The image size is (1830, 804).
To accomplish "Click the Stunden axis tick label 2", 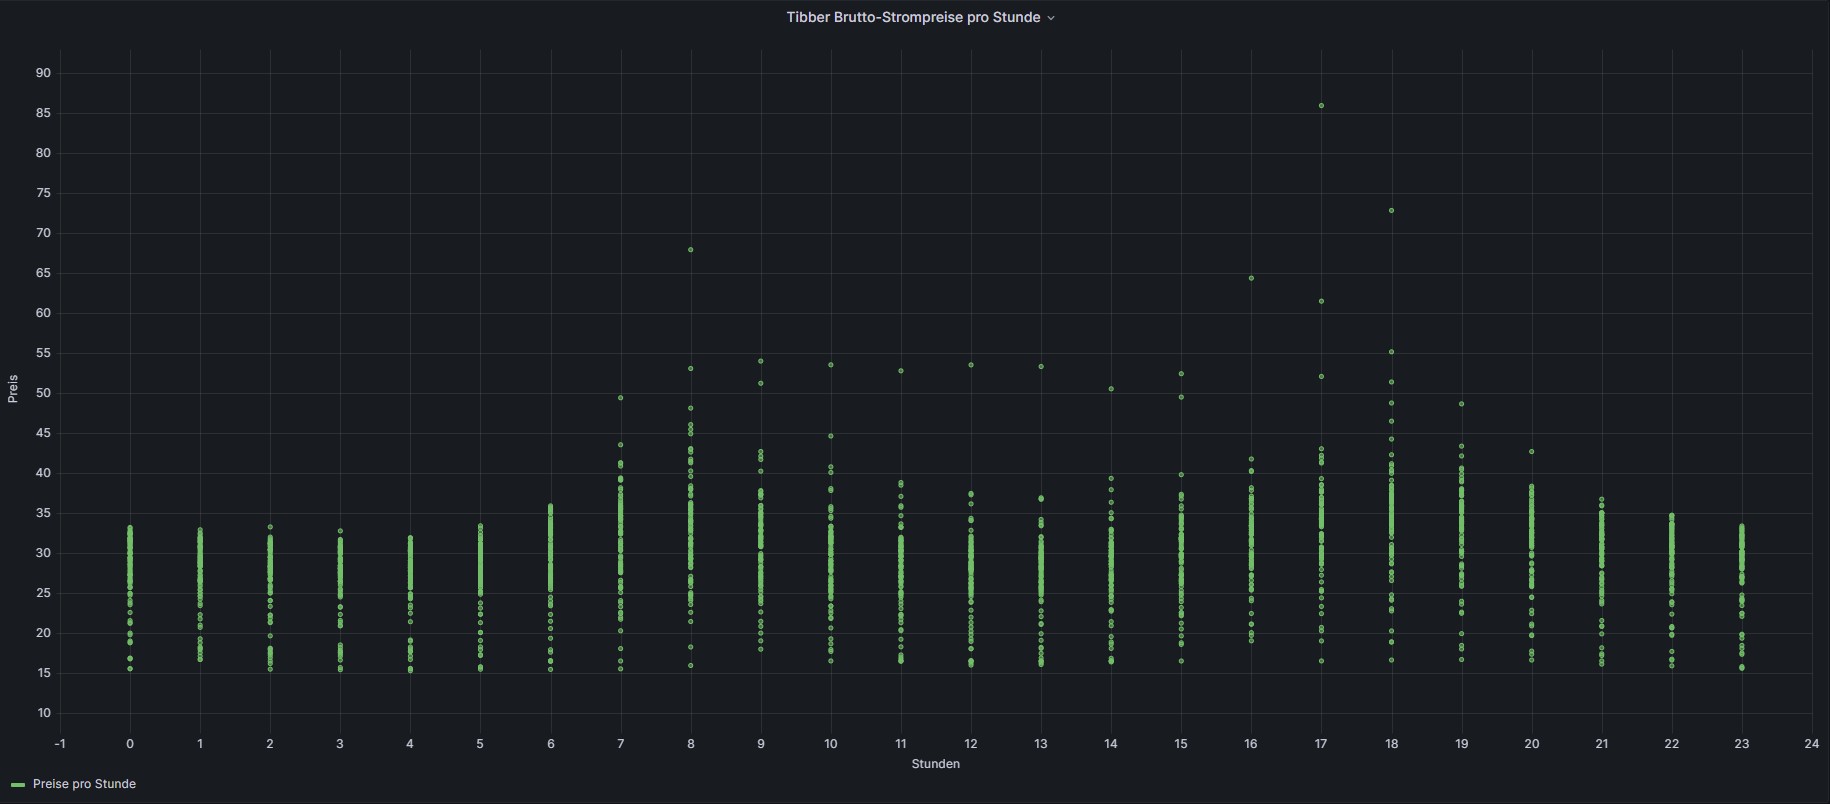I will pos(270,744).
